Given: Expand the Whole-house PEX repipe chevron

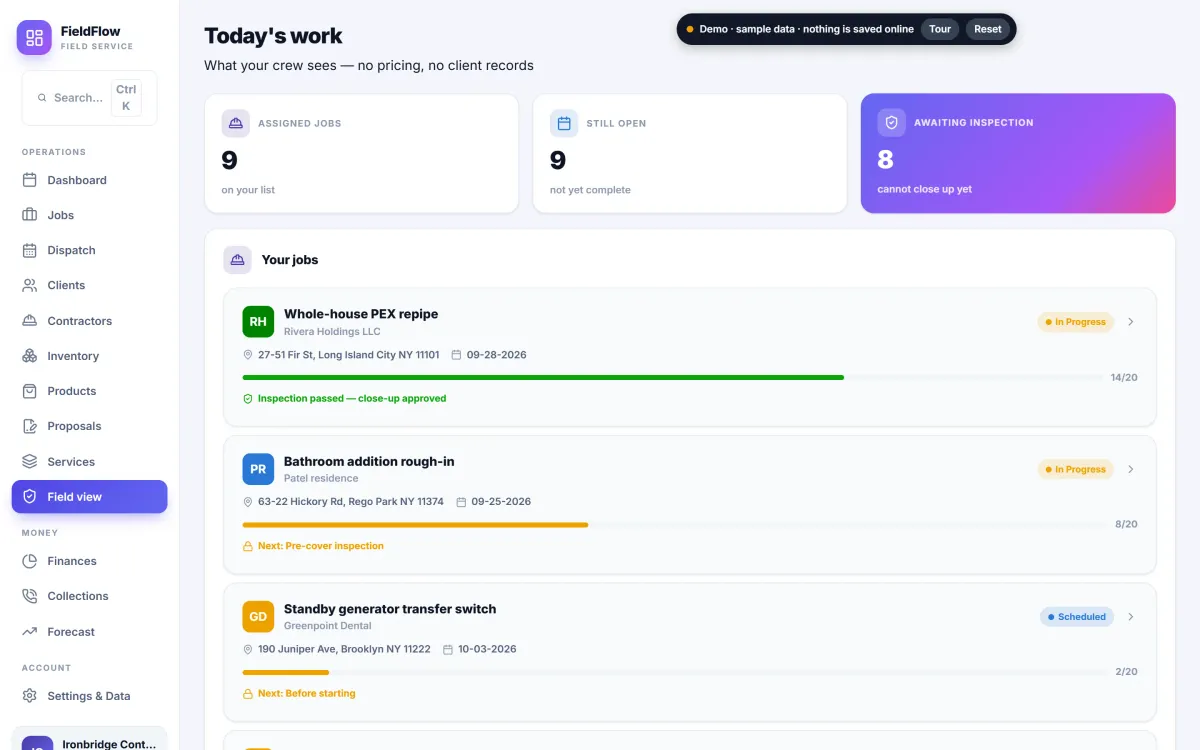Looking at the screenshot, I should [1131, 322].
